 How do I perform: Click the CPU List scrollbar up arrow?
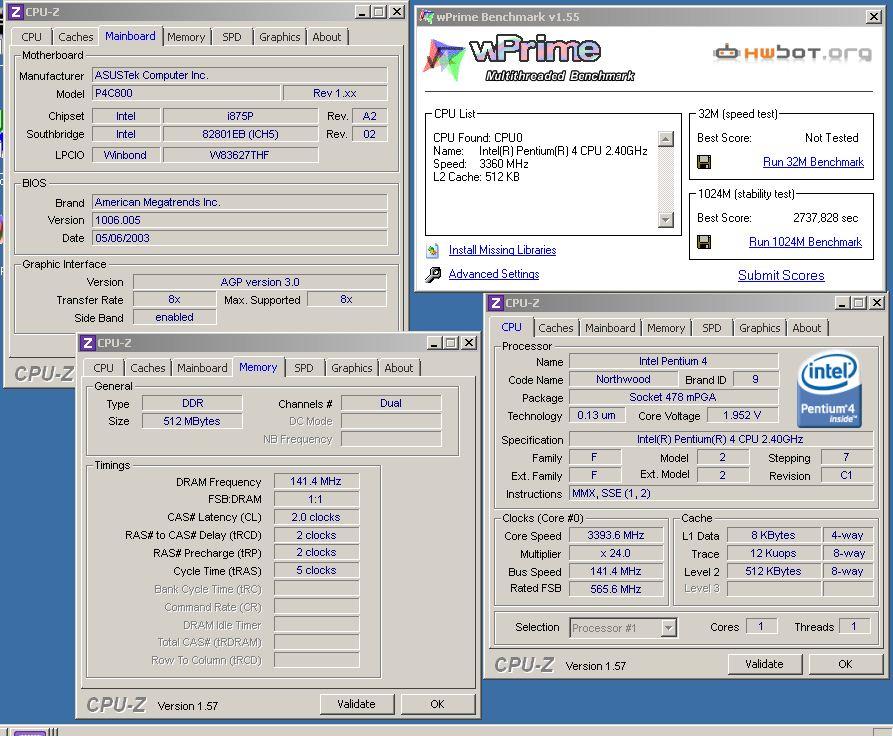tap(665, 138)
